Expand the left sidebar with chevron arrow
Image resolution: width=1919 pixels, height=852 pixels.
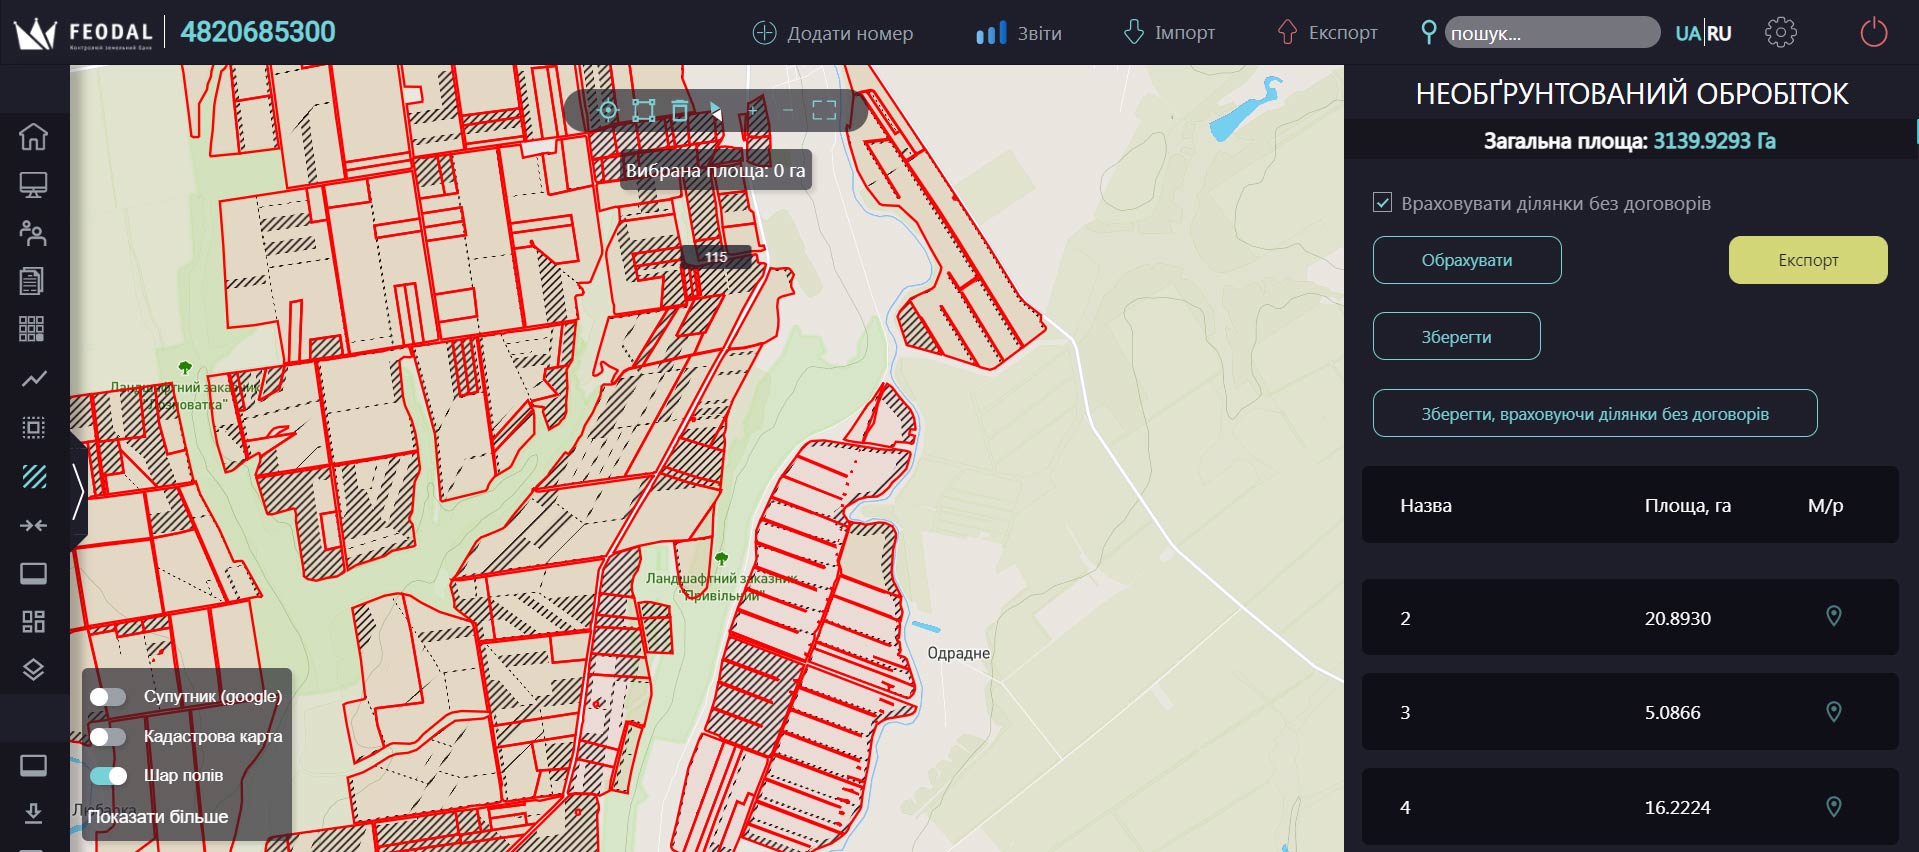click(78, 490)
